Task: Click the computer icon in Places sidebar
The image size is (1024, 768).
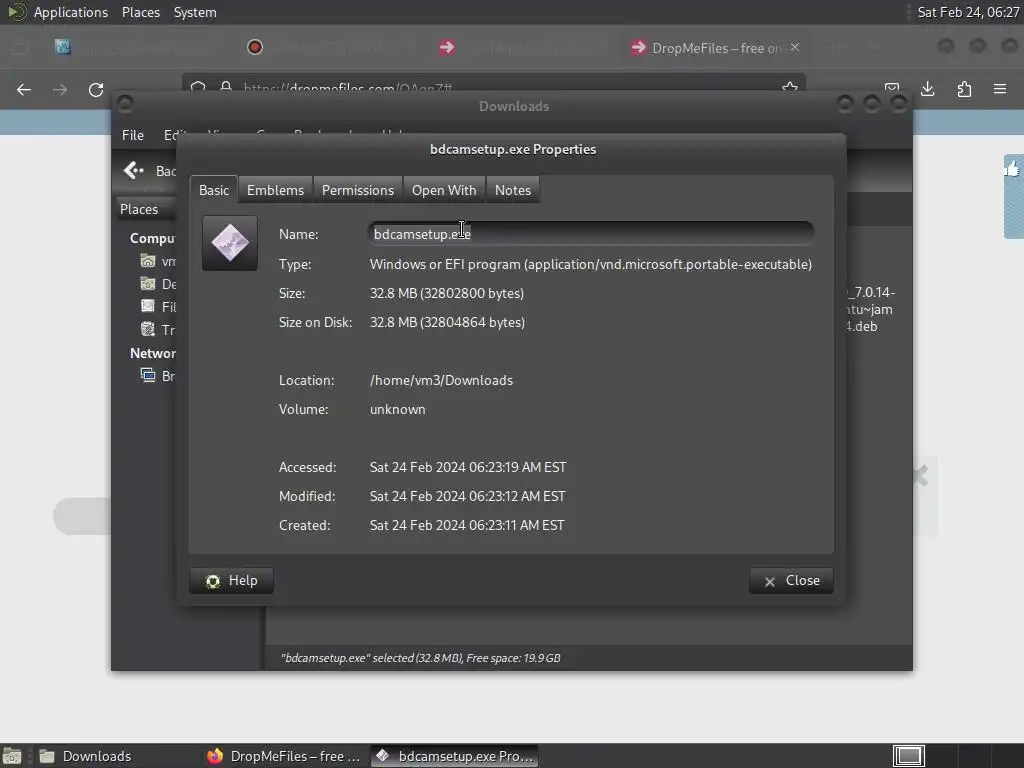Action: (148, 261)
